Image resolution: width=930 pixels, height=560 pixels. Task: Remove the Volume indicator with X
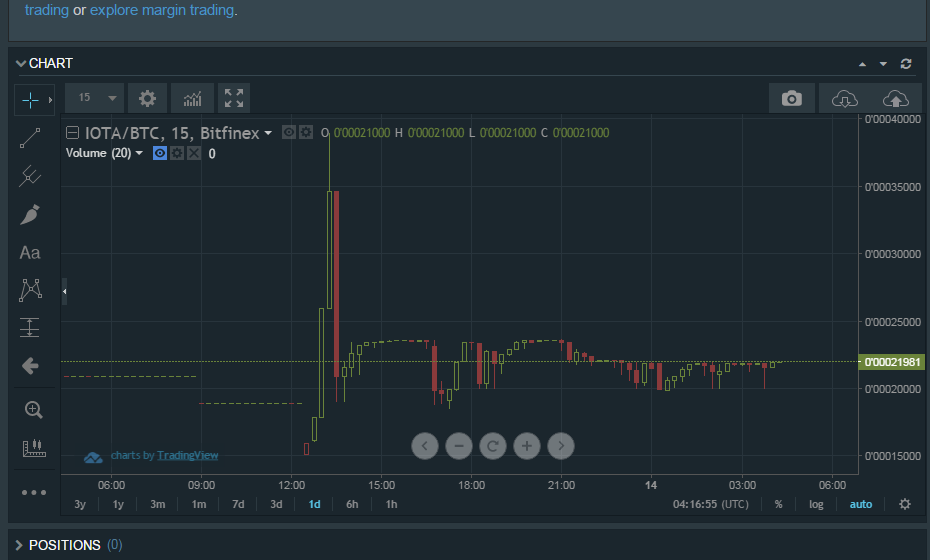coord(194,153)
